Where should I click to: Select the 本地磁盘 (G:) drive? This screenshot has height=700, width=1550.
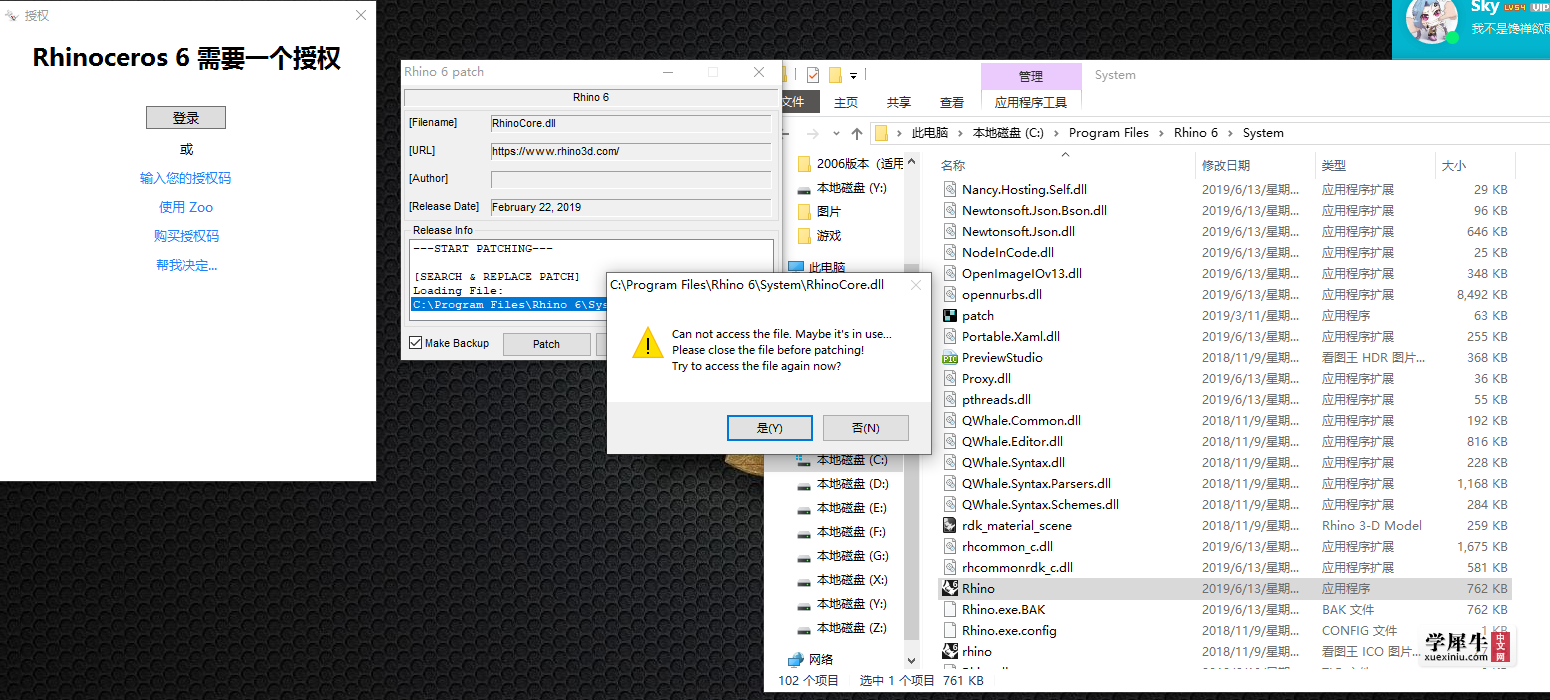pyautogui.click(x=842, y=556)
